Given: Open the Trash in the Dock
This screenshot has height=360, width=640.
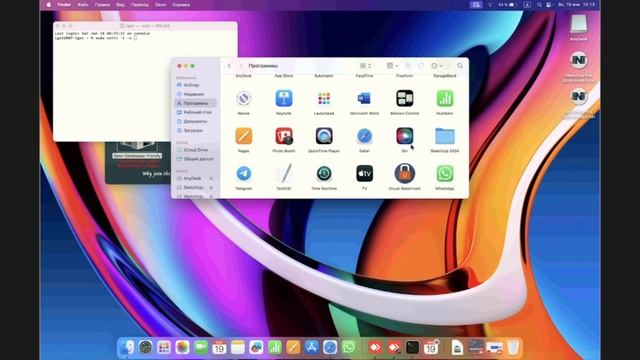Looking at the screenshot, I should (513, 348).
